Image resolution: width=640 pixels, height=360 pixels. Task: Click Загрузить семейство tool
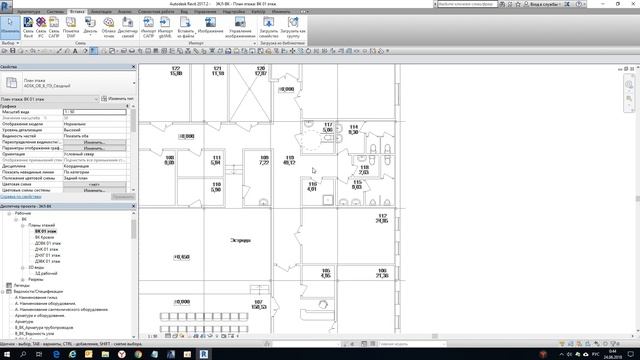click(268, 27)
